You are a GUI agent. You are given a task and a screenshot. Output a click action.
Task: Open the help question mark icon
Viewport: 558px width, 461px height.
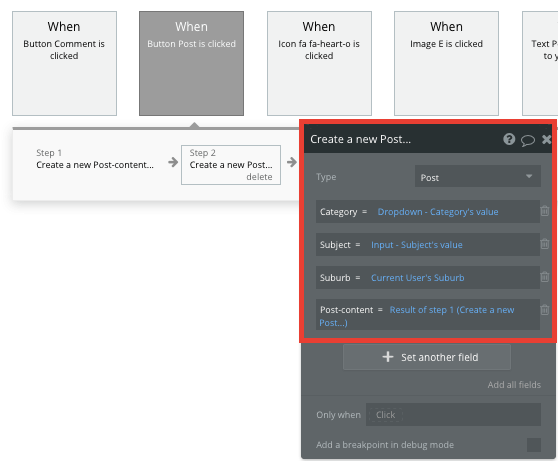pos(509,139)
